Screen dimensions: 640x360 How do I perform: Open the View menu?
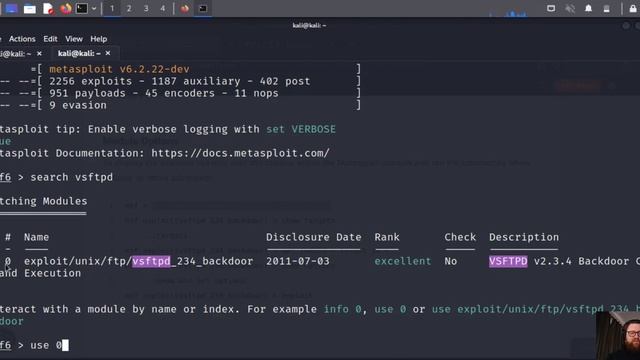tap(74, 39)
